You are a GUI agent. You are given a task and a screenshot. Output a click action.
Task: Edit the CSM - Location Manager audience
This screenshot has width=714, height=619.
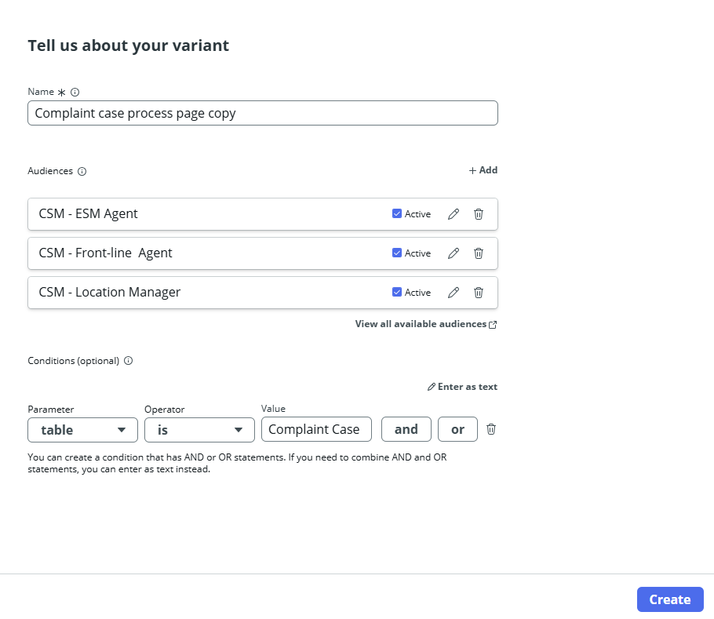[454, 292]
